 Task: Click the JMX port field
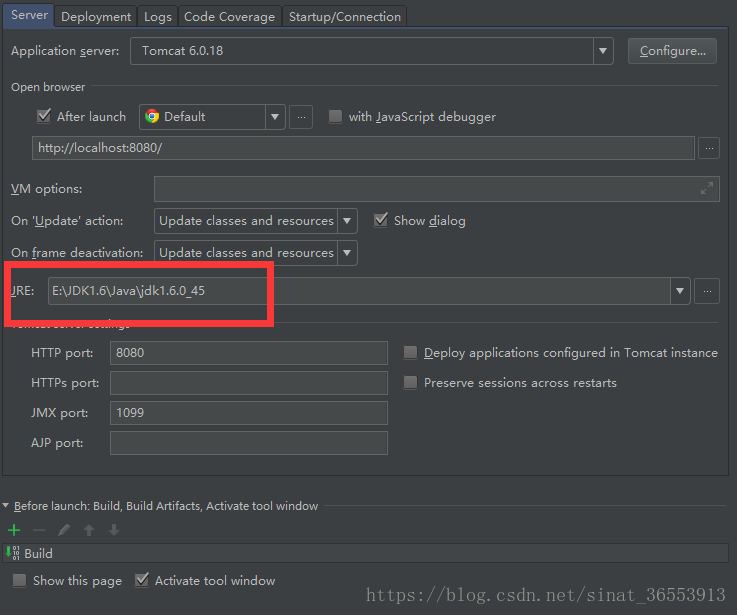(x=249, y=413)
